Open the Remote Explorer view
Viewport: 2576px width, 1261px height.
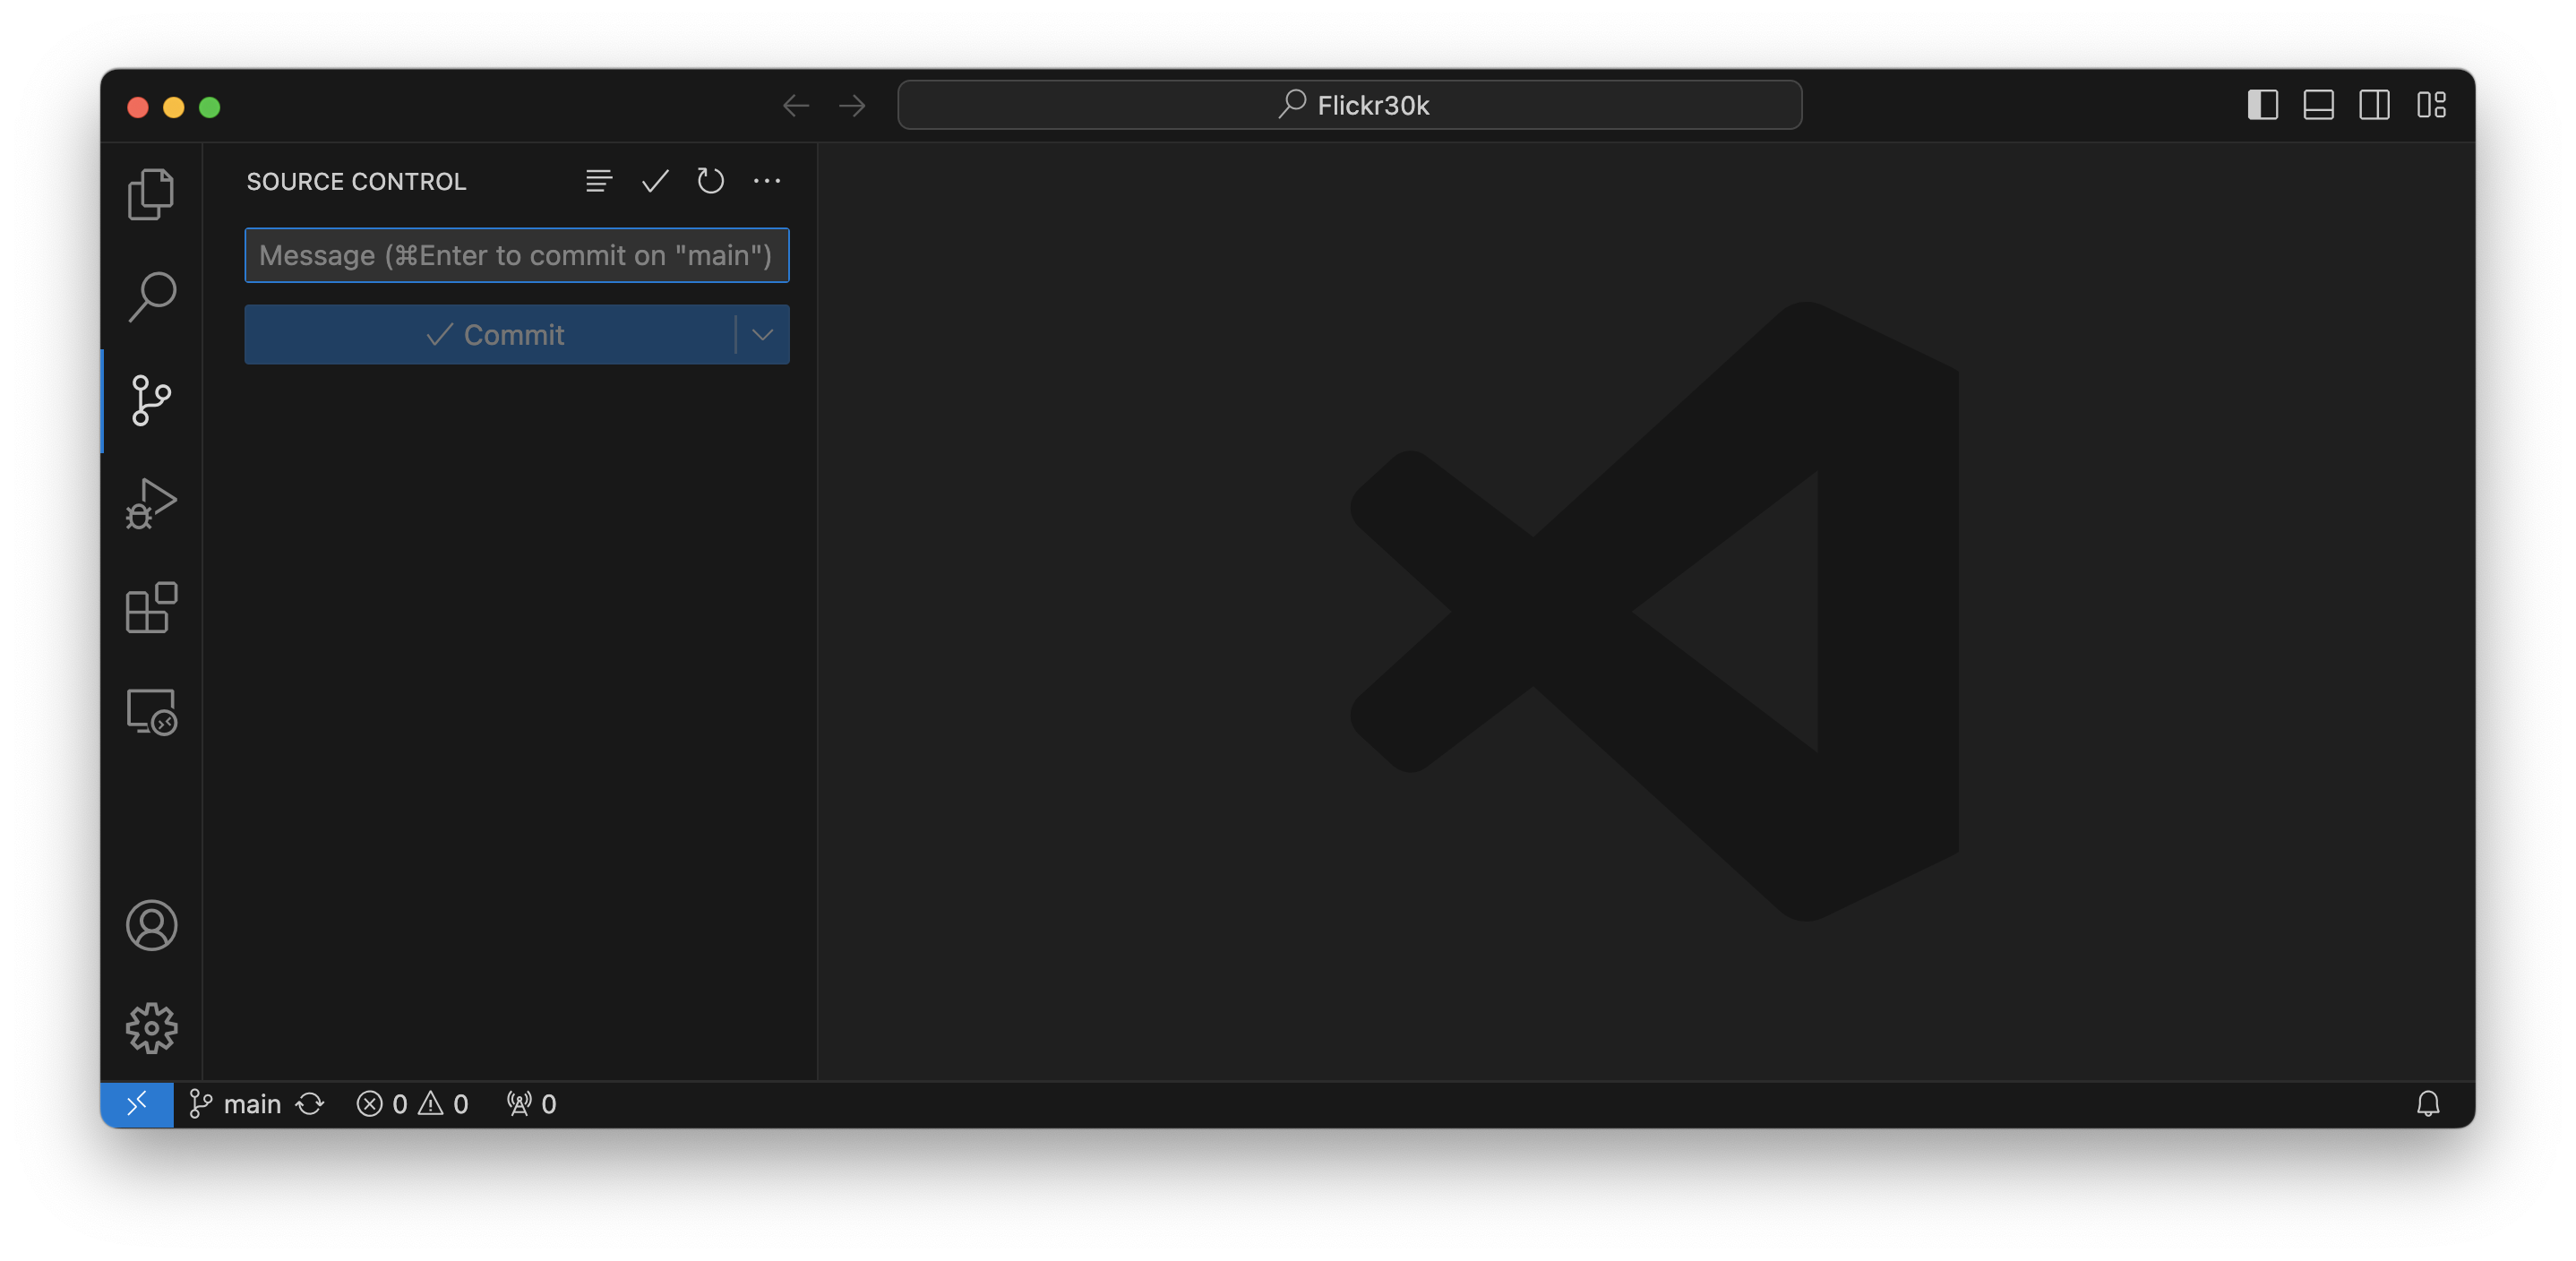pyautogui.click(x=151, y=712)
